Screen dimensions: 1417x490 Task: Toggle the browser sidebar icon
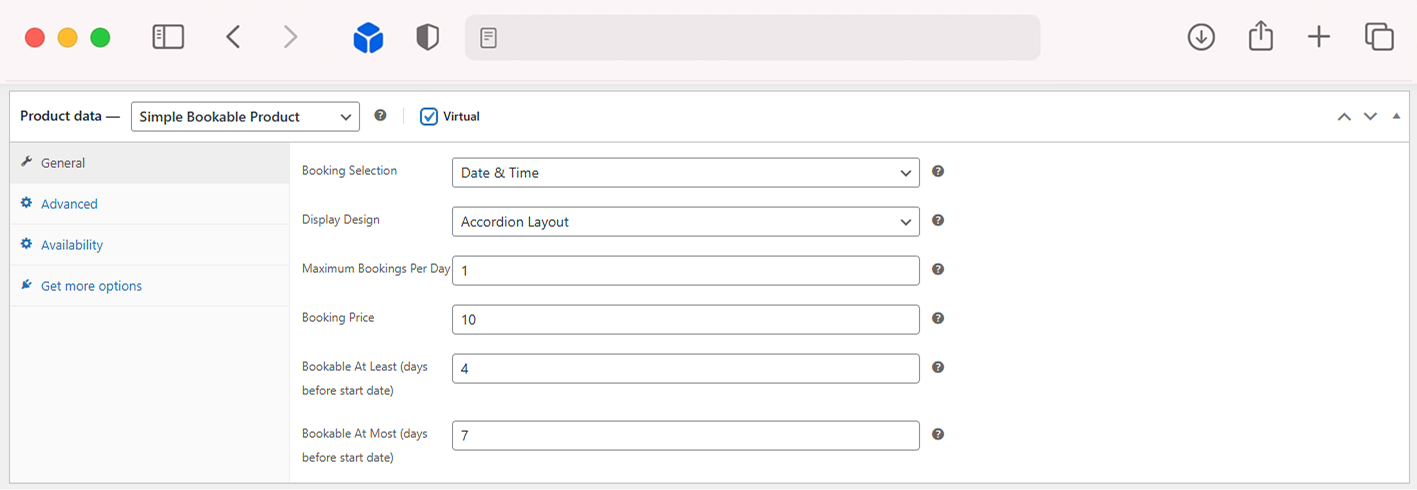pos(168,38)
